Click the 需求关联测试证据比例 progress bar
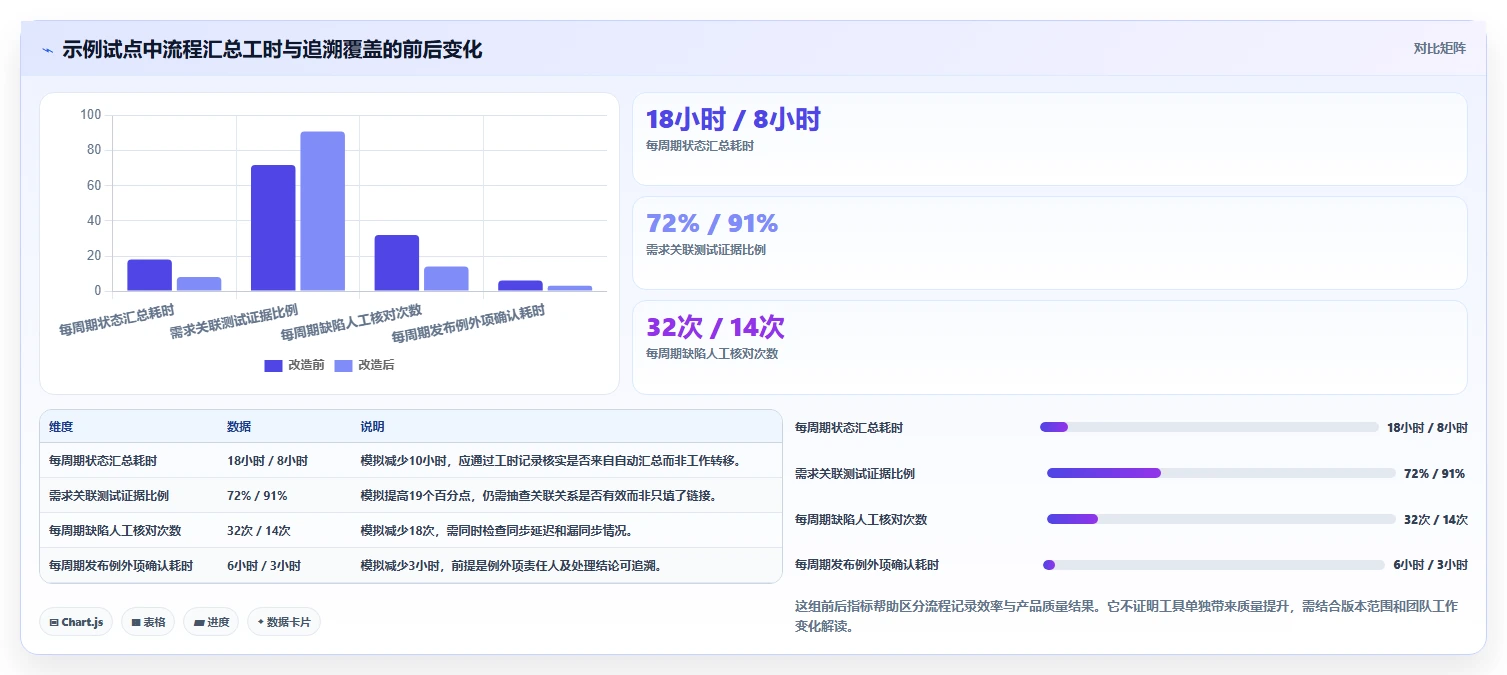Screen dimensions: 1507x675 coord(1221,473)
